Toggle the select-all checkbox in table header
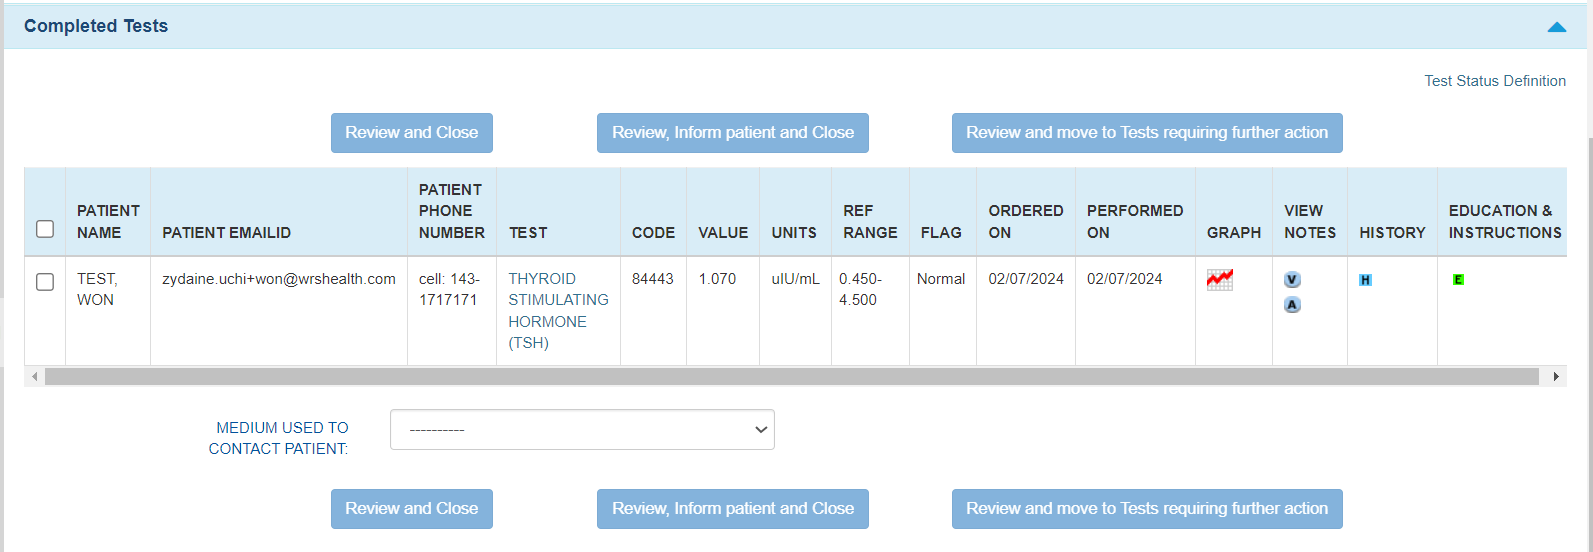The width and height of the screenshot is (1593, 552). point(45,229)
